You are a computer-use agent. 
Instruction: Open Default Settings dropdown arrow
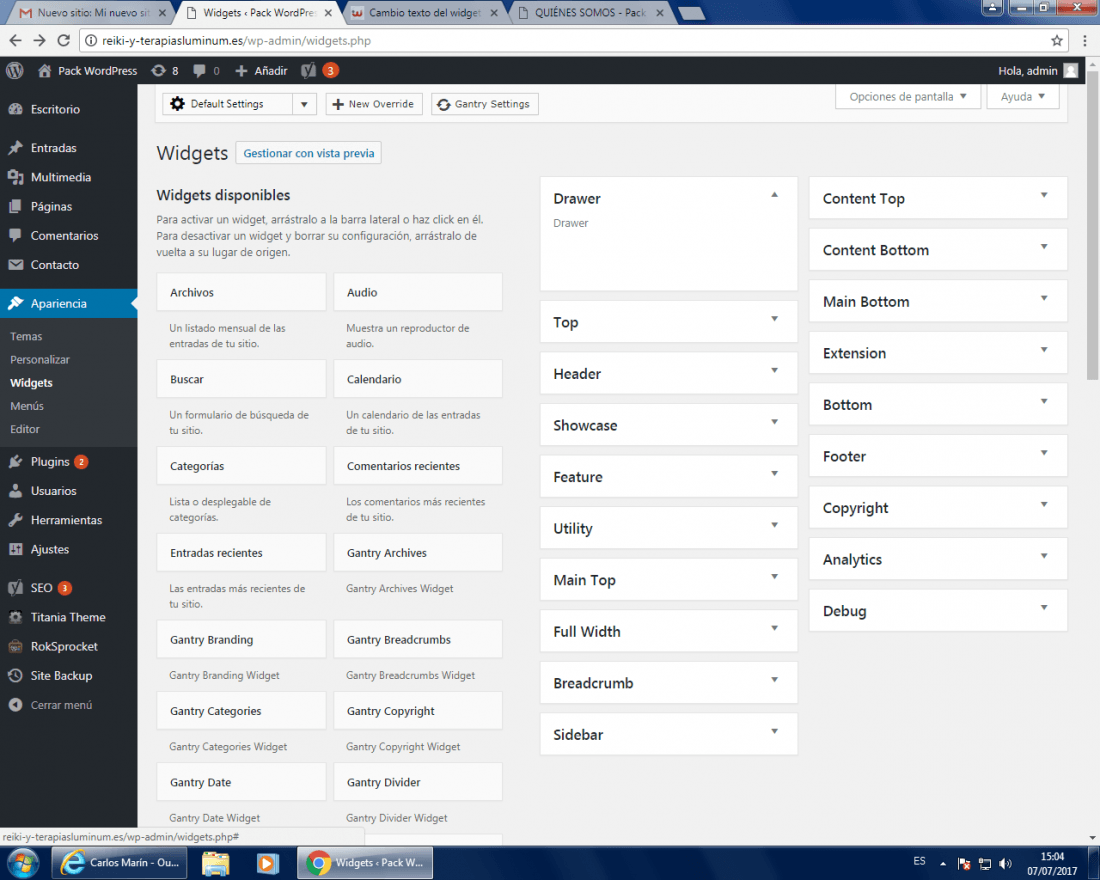(304, 104)
